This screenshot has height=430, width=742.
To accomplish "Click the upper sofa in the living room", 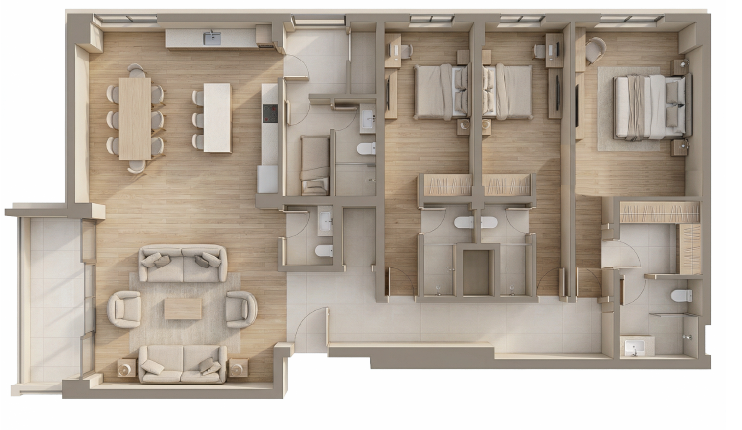I will pos(182,263).
